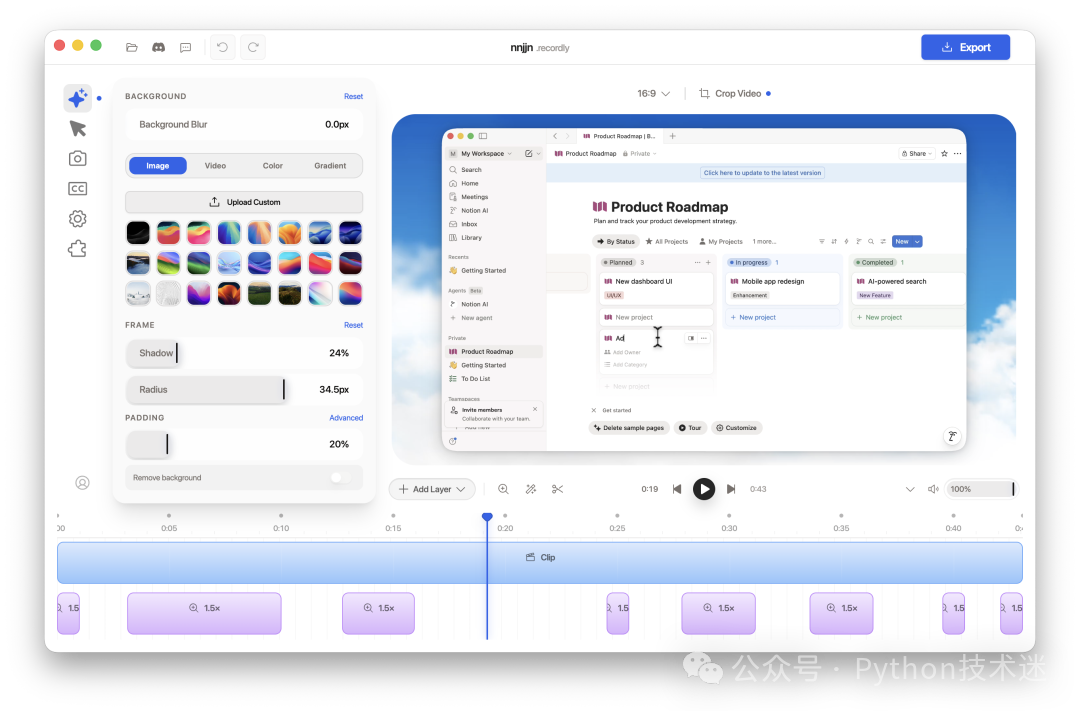Open the feedback chat bubble icon
This screenshot has width=1080, height=711.
point(185,48)
